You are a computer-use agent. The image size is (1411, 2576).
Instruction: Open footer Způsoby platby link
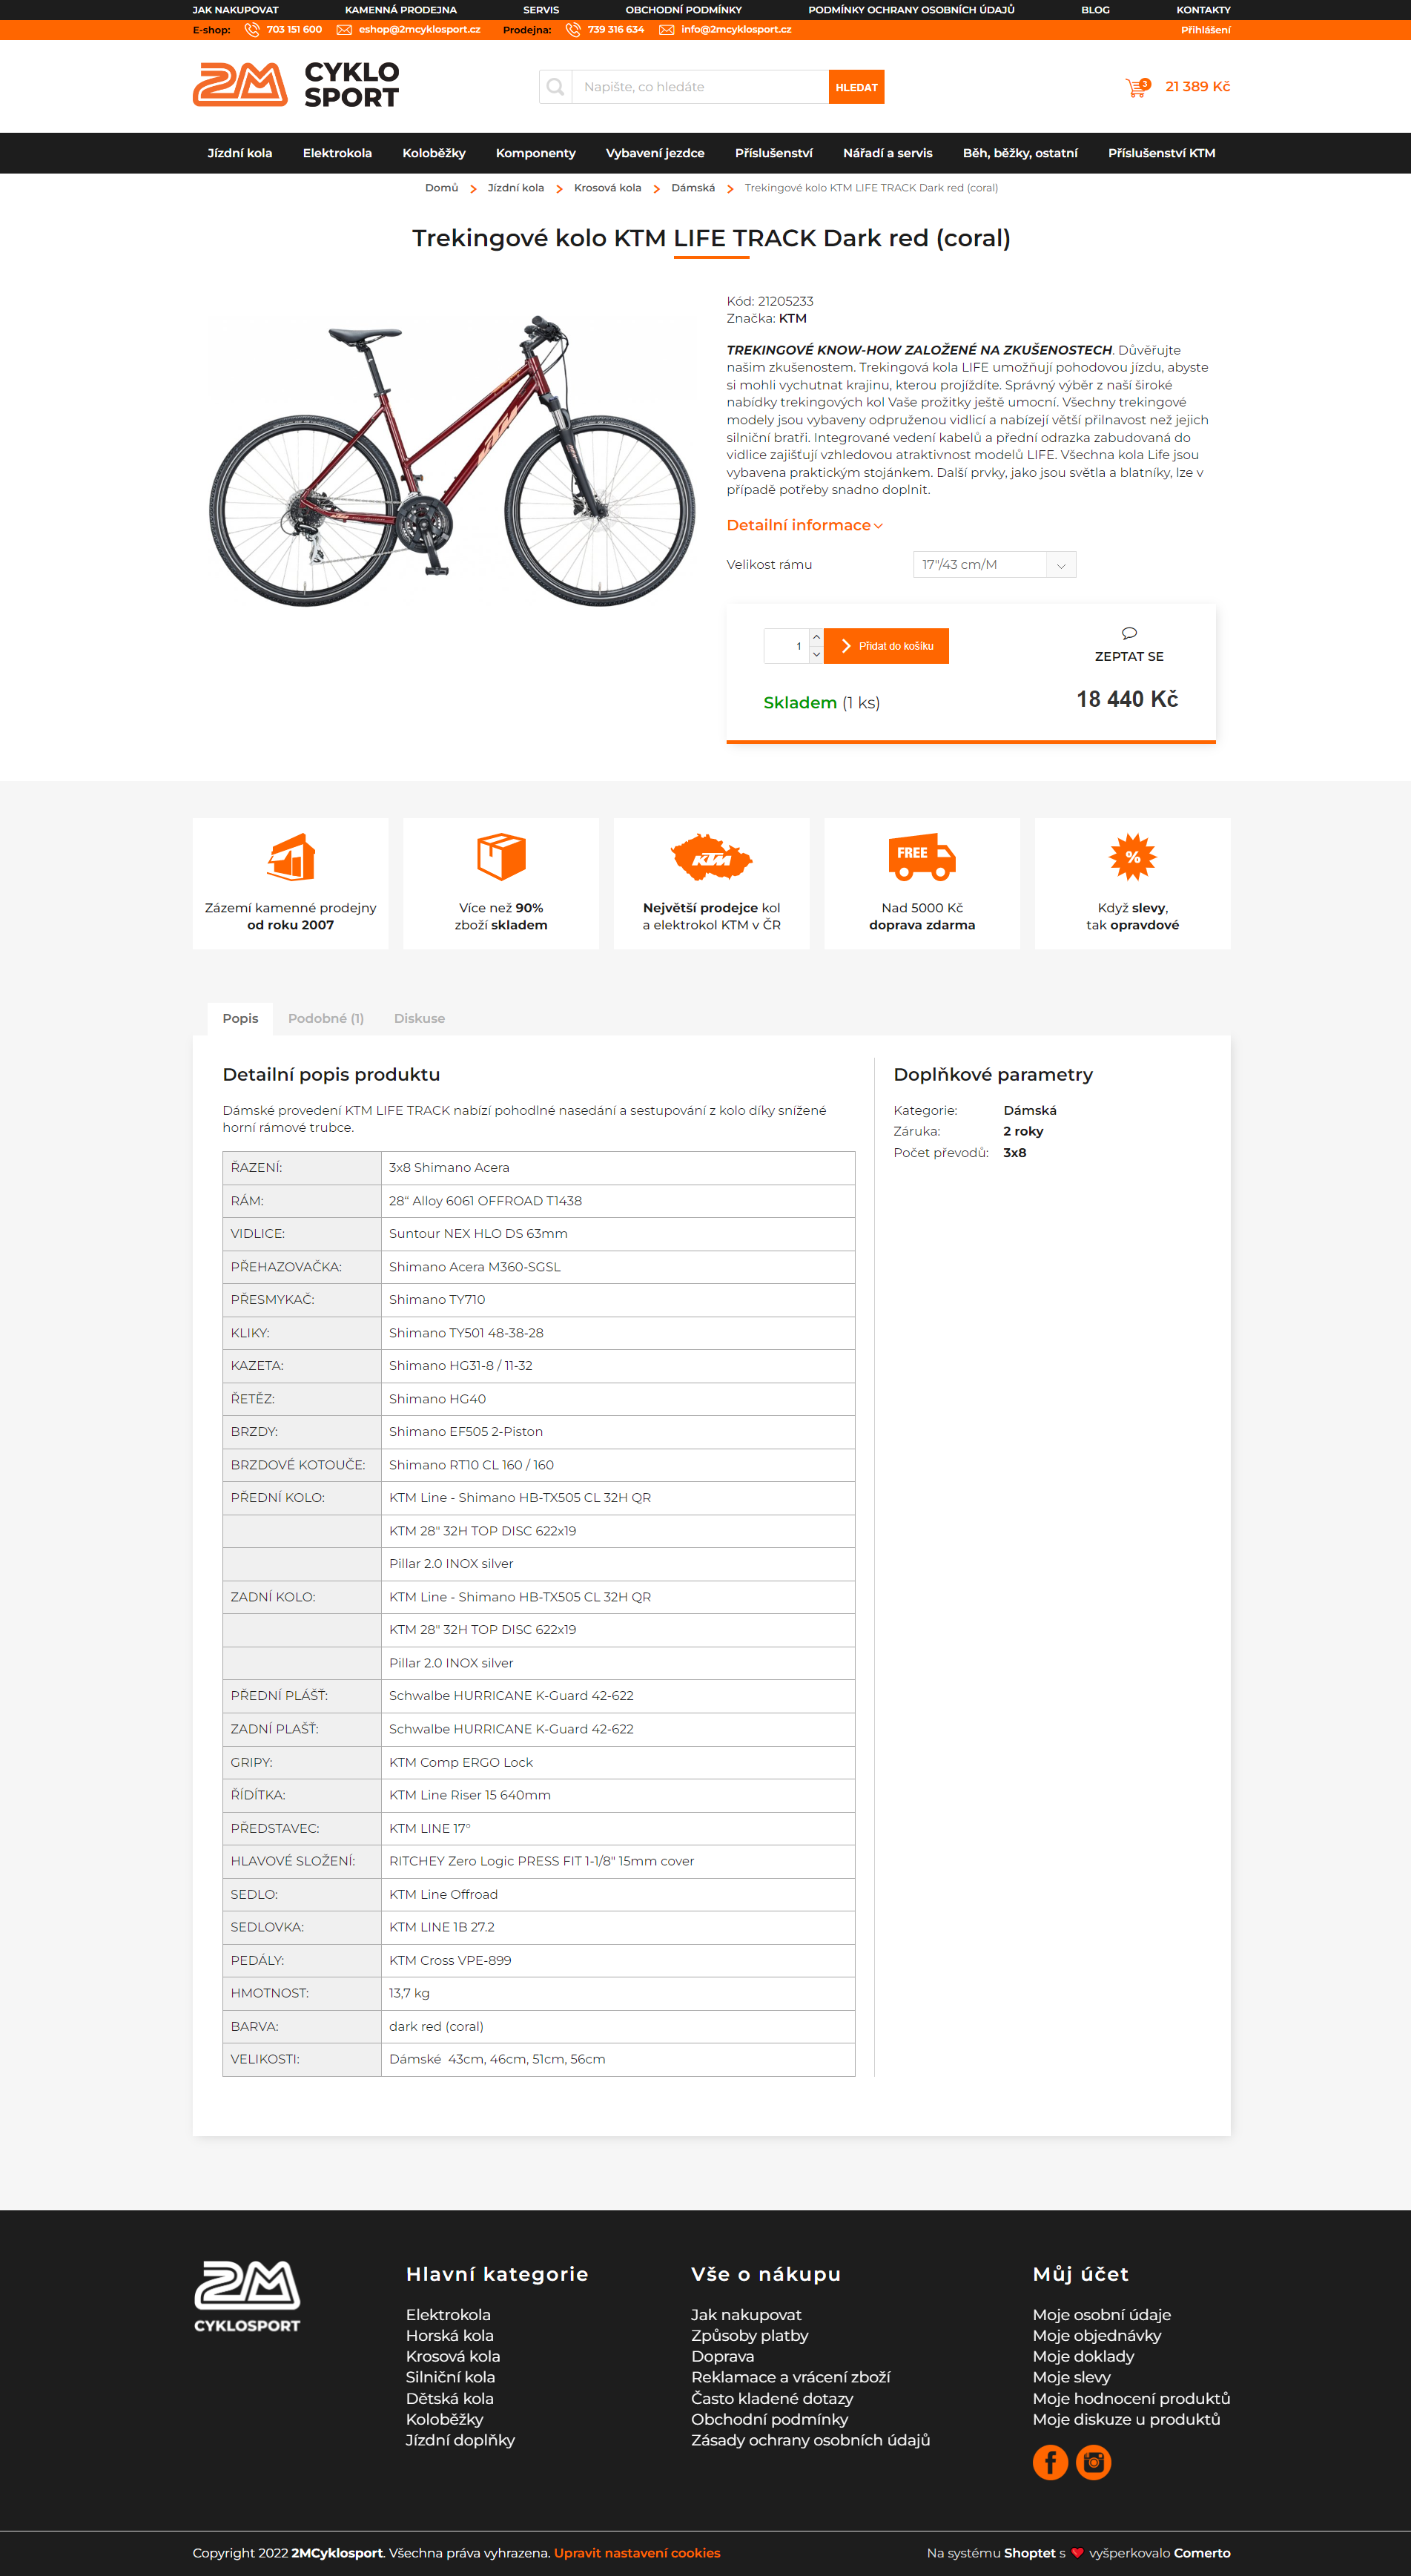click(x=749, y=2335)
